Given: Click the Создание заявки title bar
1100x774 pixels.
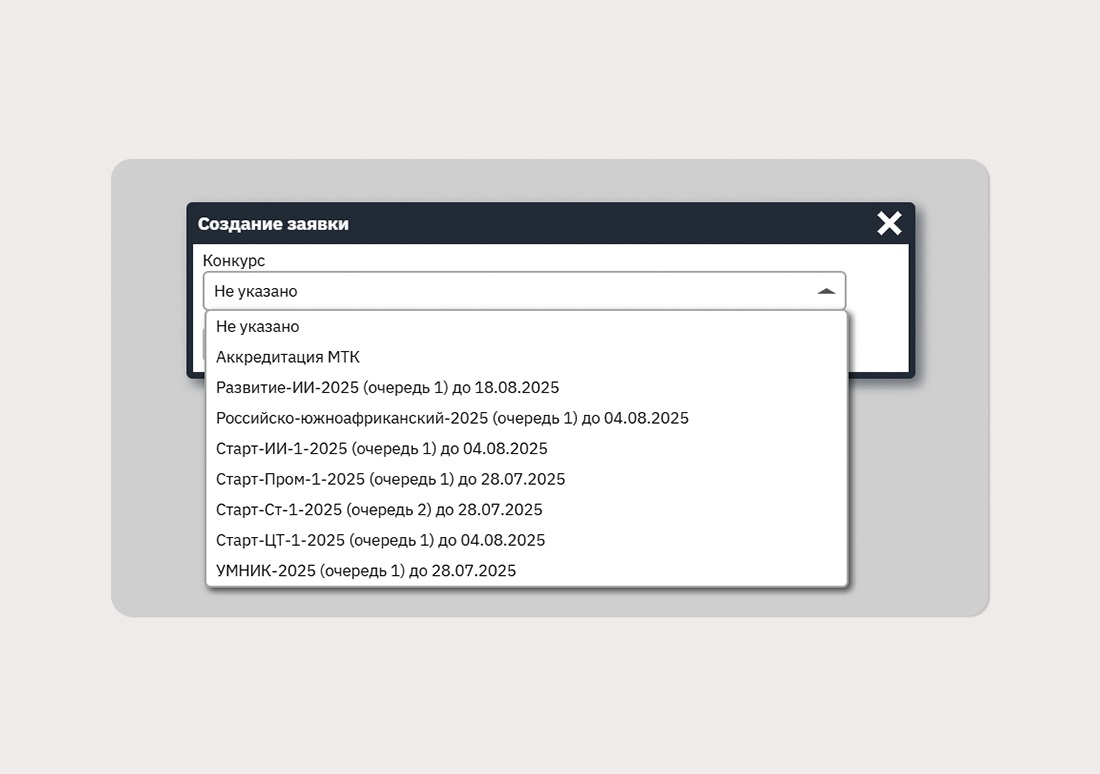Looking at the screenshot, I should 500,224.
